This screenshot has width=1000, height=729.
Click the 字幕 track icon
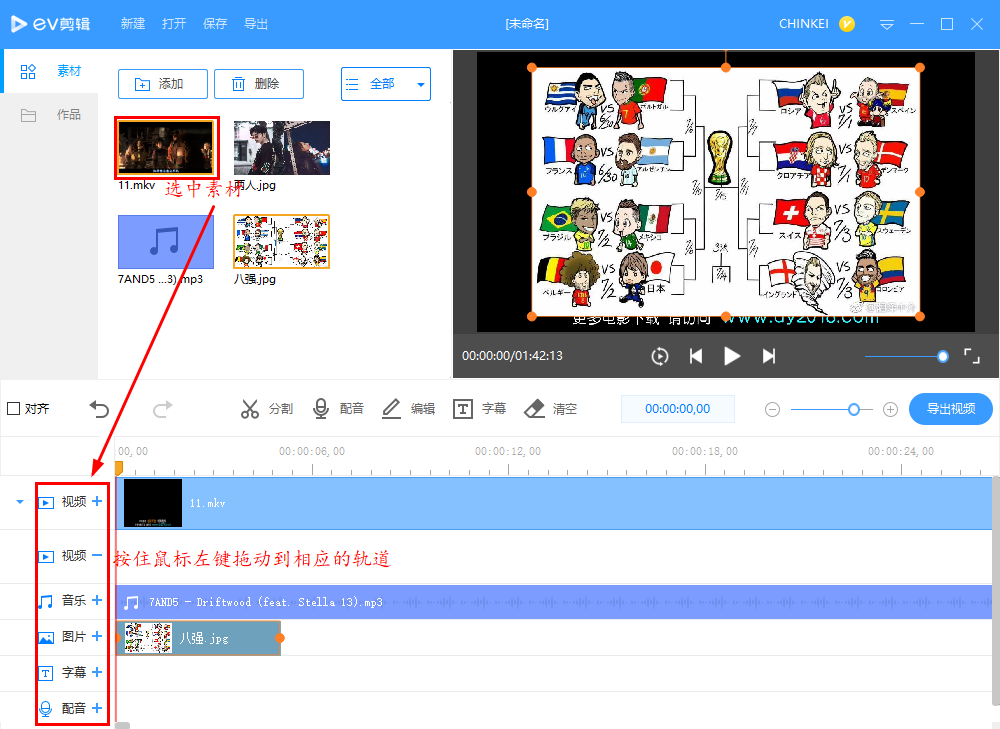(46, 673)
